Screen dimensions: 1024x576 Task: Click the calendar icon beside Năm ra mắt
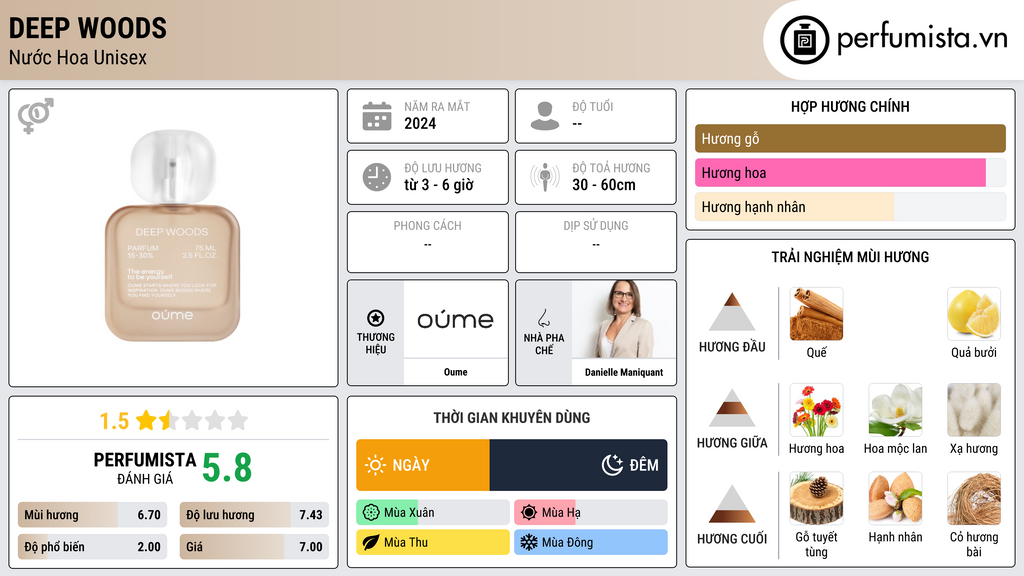(377, 116)
